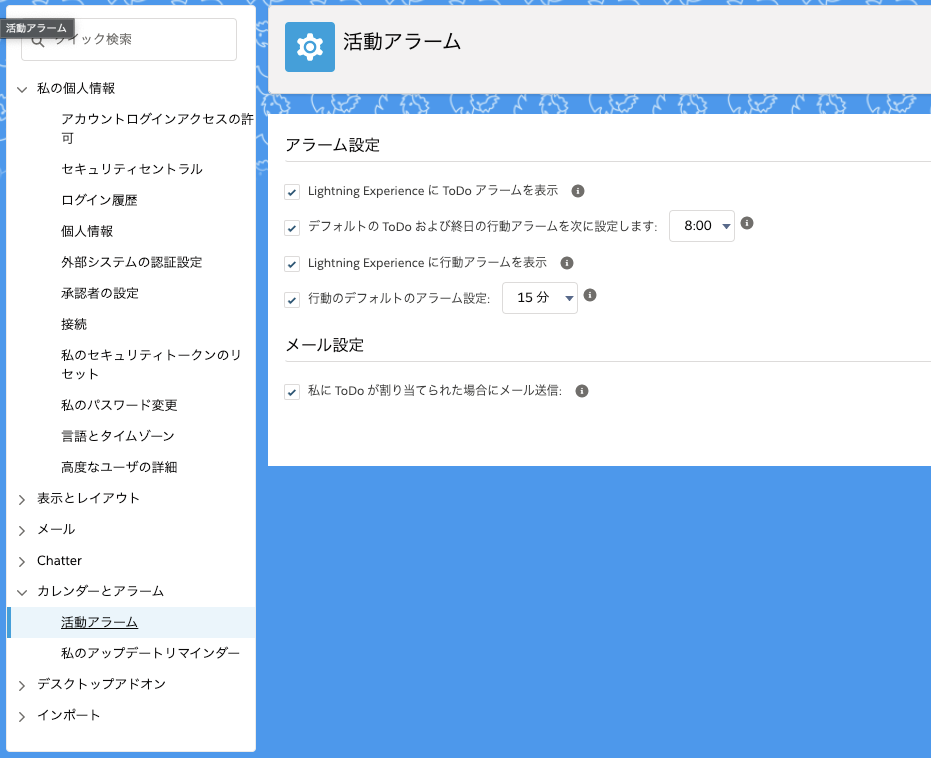Image resolution: width=931 pixels, height=758 pixels.
Task: Expand the デスクトップアドオン section
Action: (x=22, y=686)
